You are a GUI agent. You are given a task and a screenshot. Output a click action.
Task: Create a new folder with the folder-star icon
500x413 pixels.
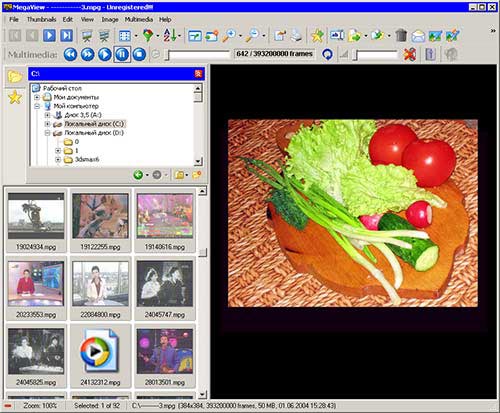[197, 175]
